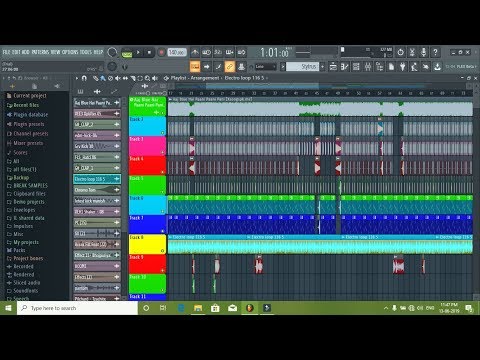
Task: Mute Track 4 with its green dot
Action: click(163, 172)
